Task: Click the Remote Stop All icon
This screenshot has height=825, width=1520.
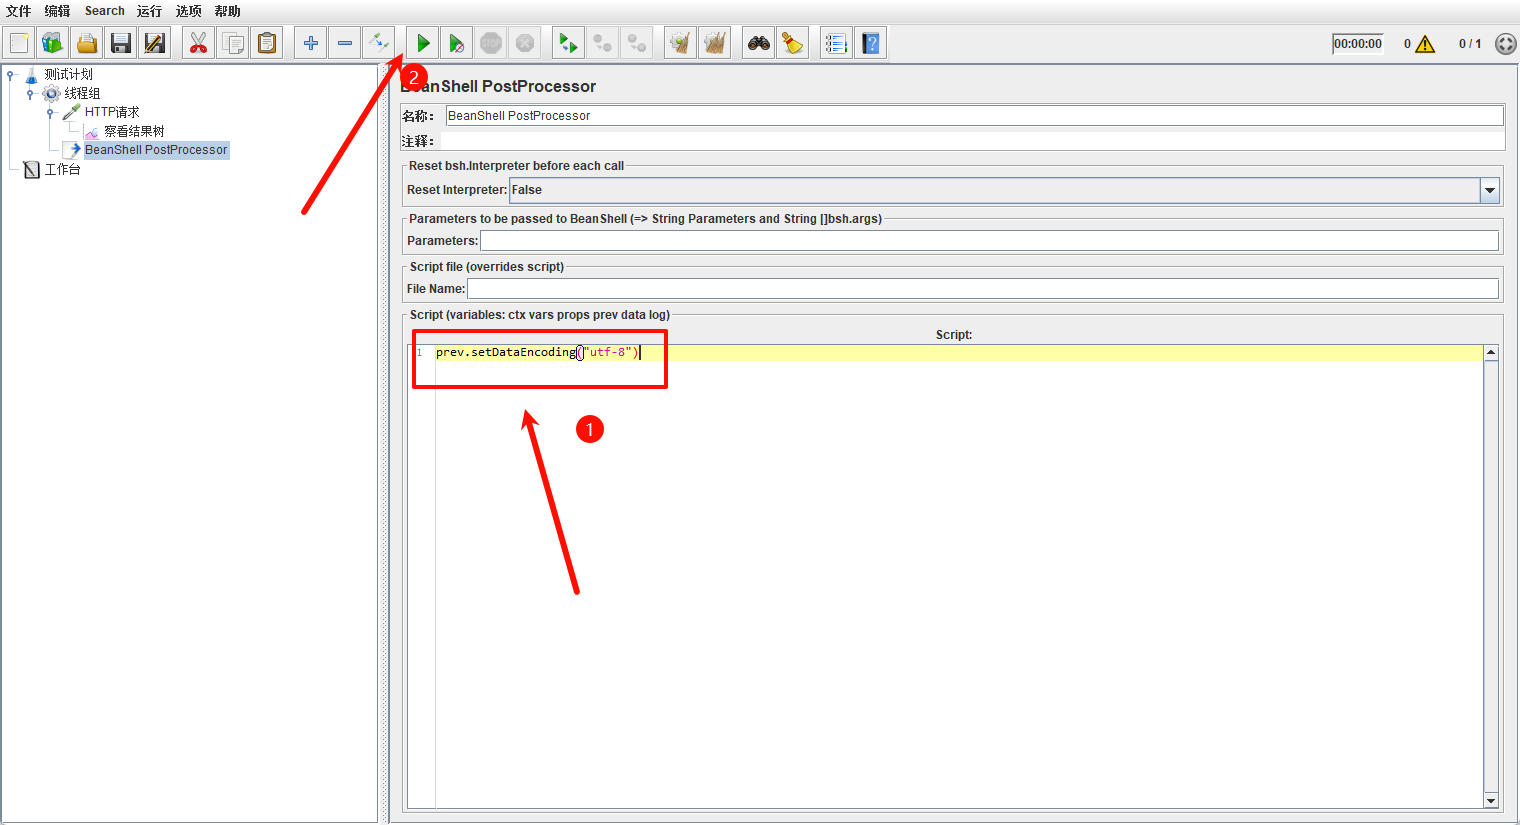Action: click(x=637, y=43)
